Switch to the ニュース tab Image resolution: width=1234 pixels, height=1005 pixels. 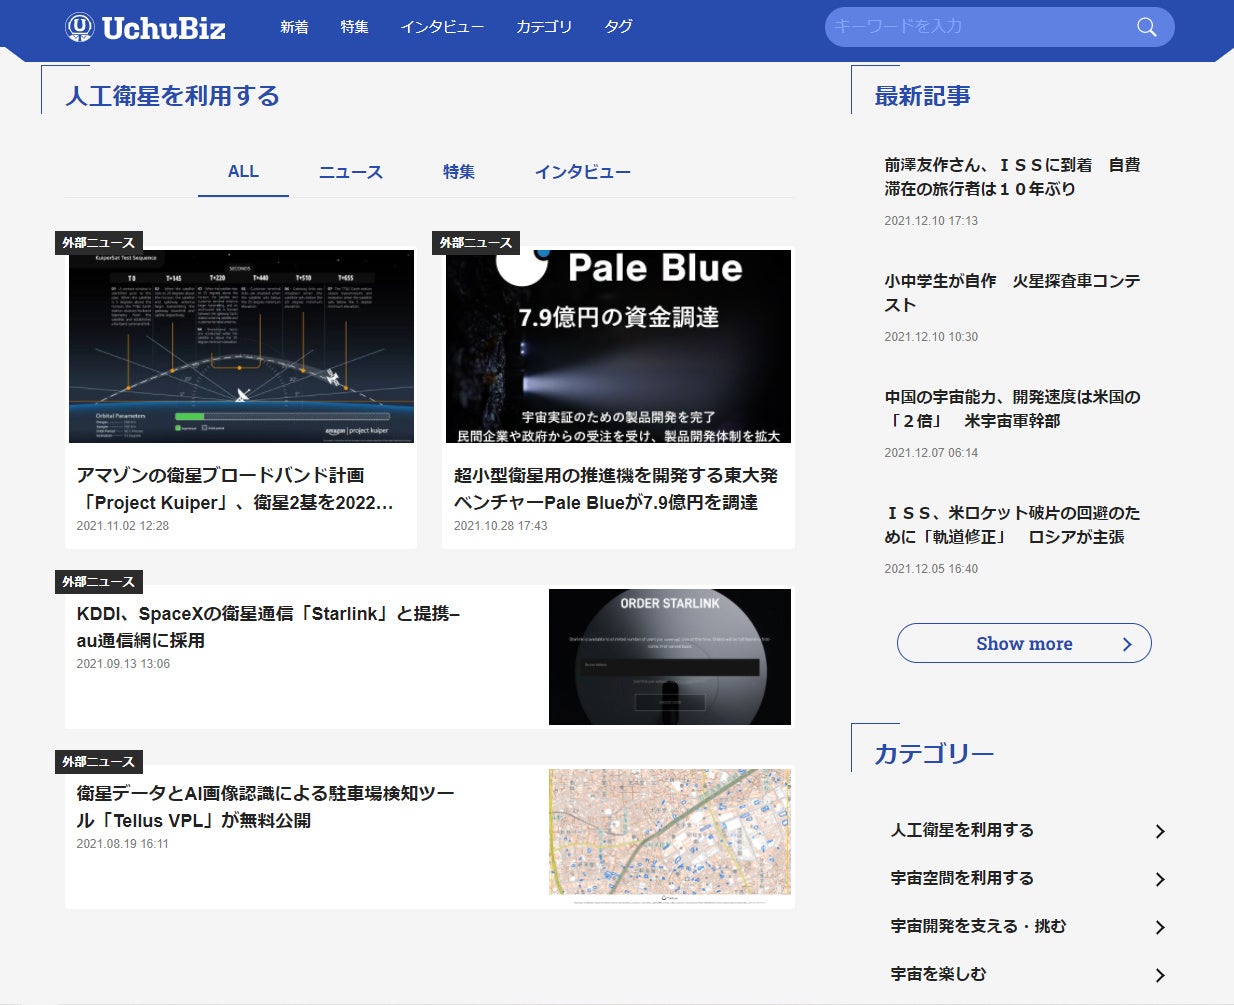click(350, 172)
